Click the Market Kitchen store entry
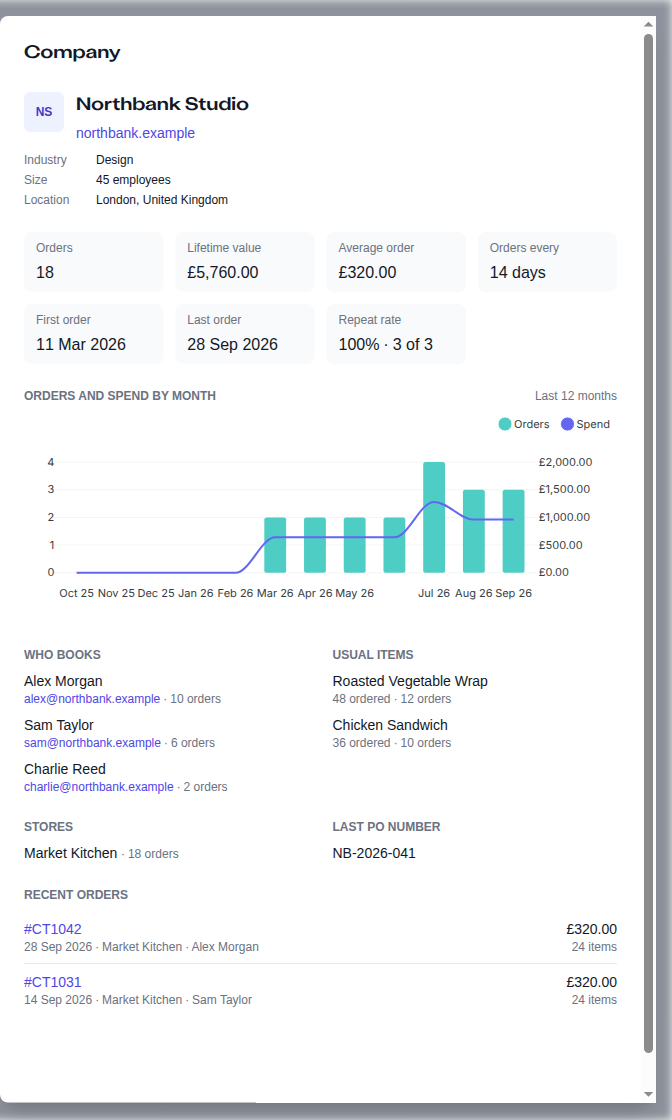 click(x=71, y=854)
